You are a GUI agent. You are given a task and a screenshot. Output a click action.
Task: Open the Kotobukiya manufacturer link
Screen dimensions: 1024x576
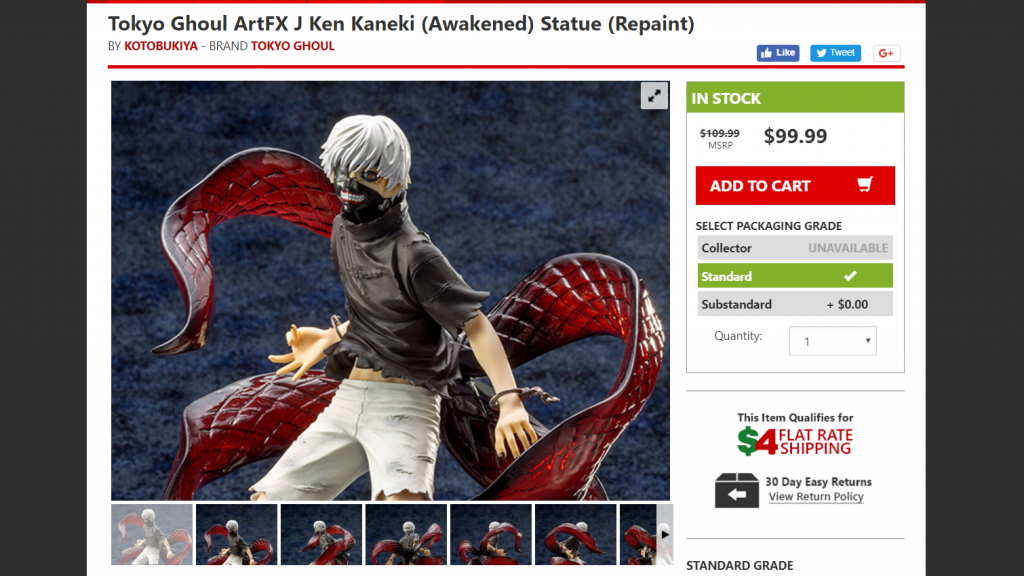tap(161, 46)
